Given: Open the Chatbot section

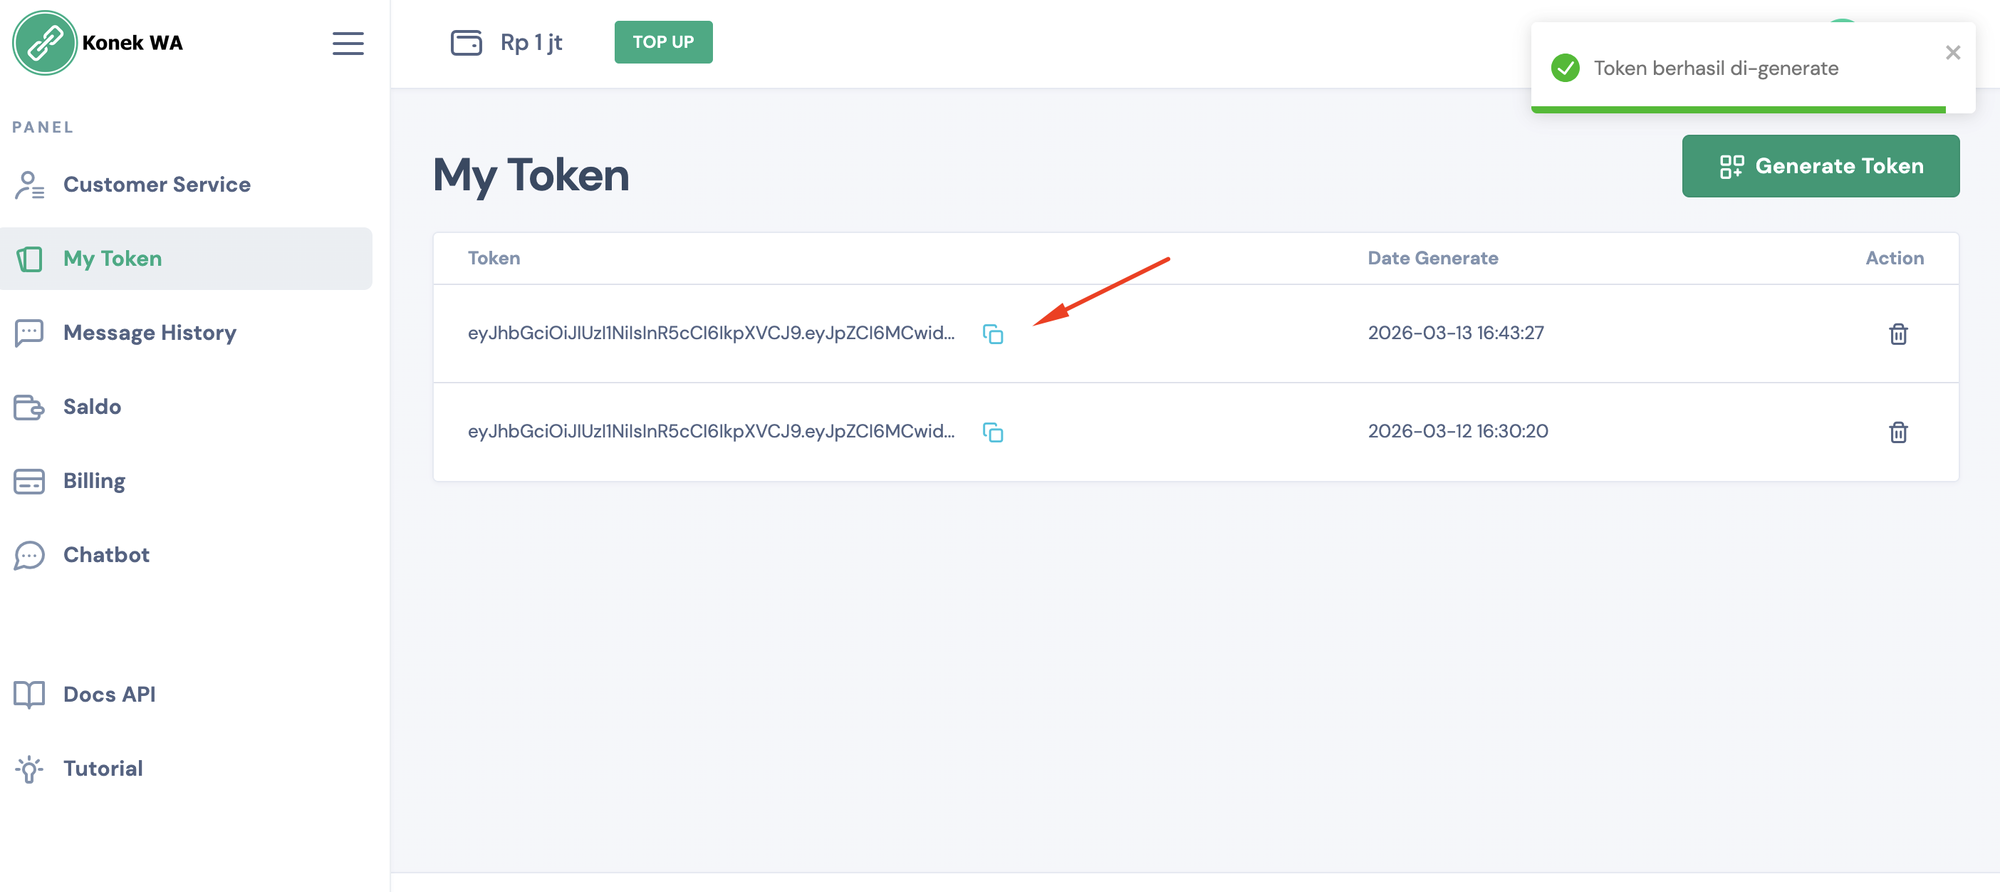Looking at the screenshot, I should coord(106,555).
